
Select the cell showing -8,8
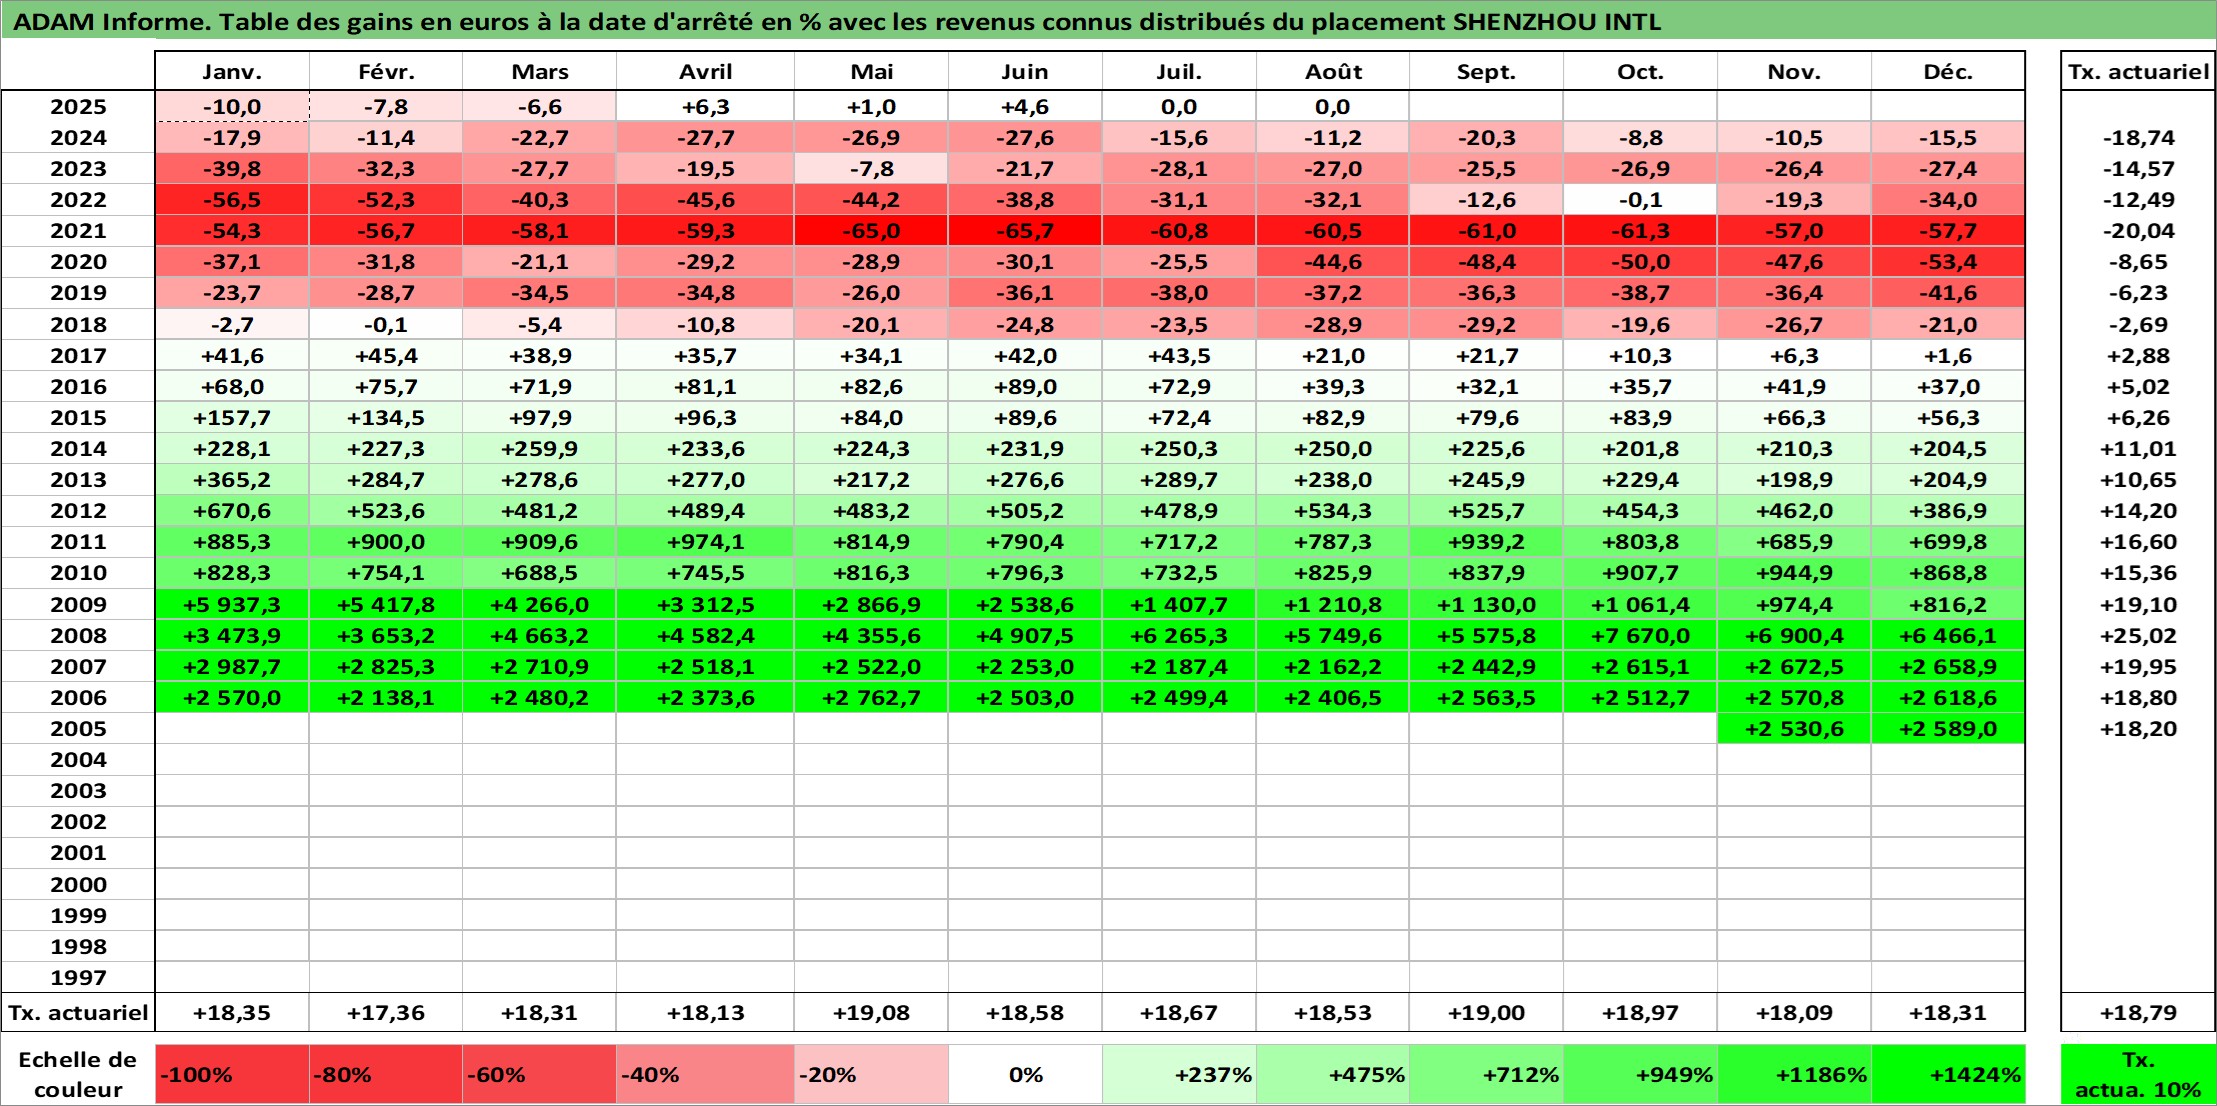point(1640,138)
